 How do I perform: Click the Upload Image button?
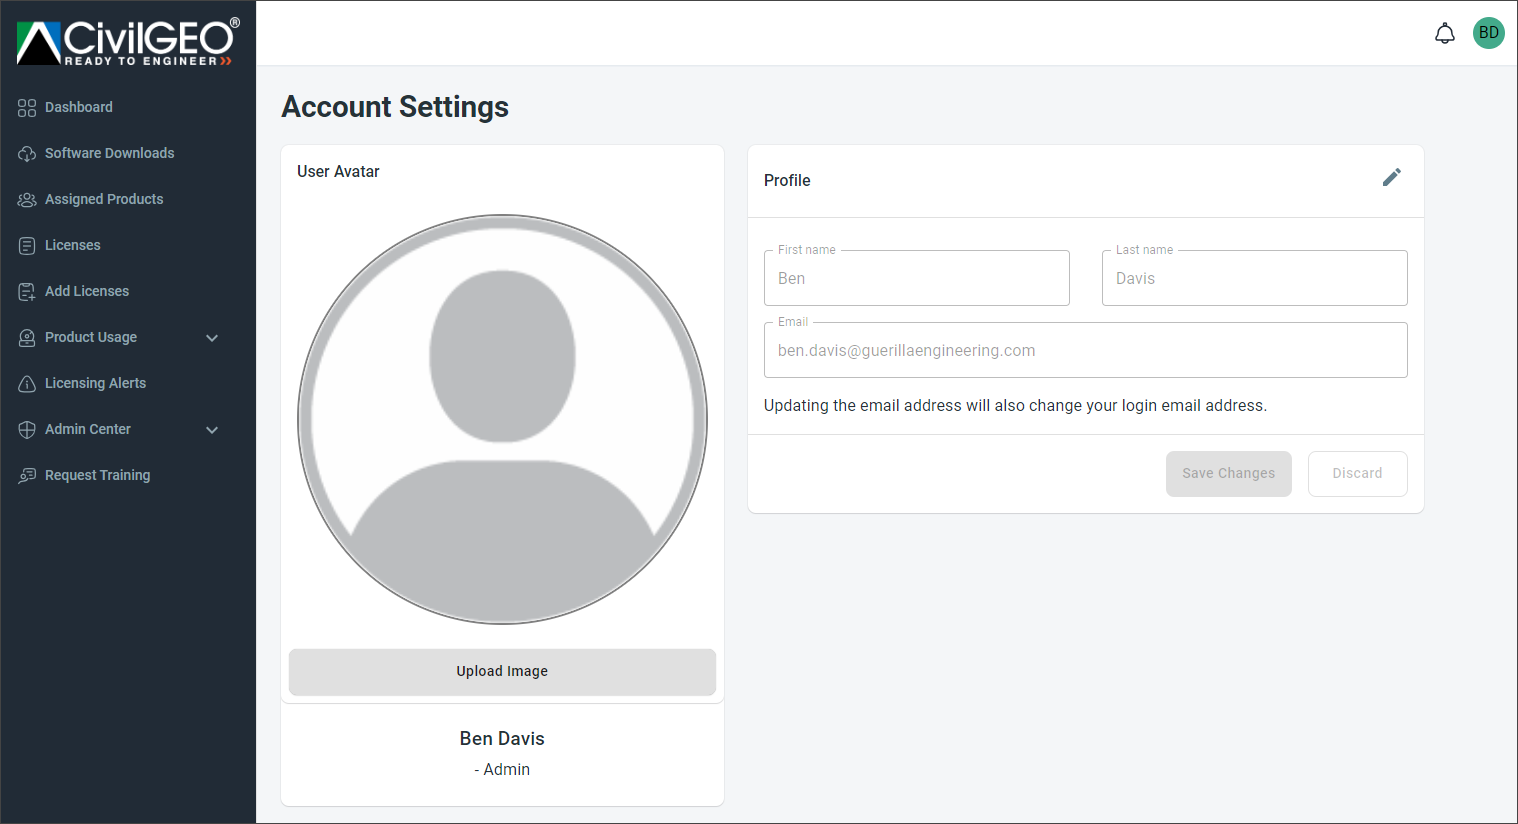click(x=502, y=672)
